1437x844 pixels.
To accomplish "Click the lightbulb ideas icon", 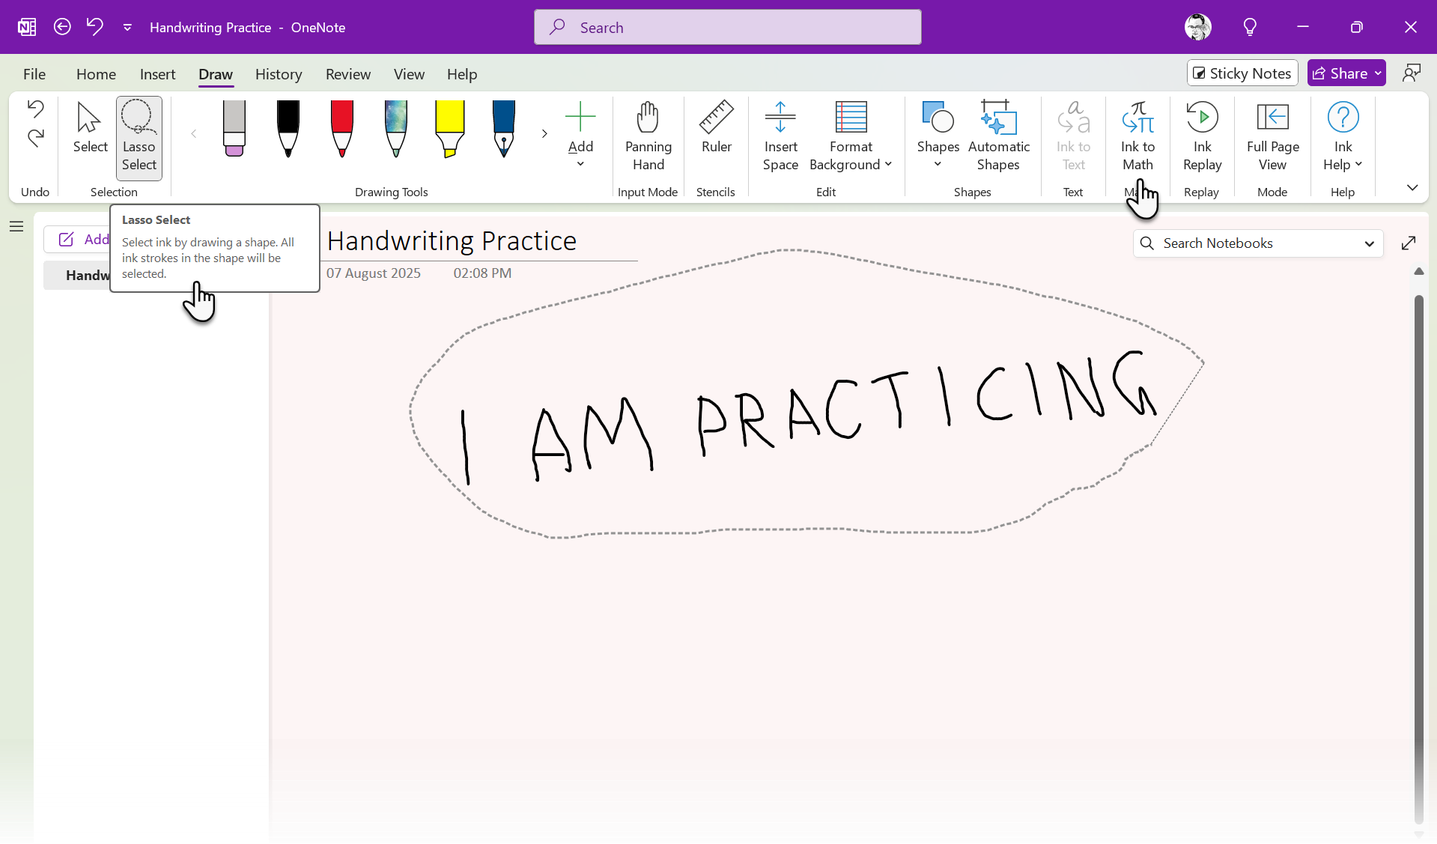I will 1250,27.
